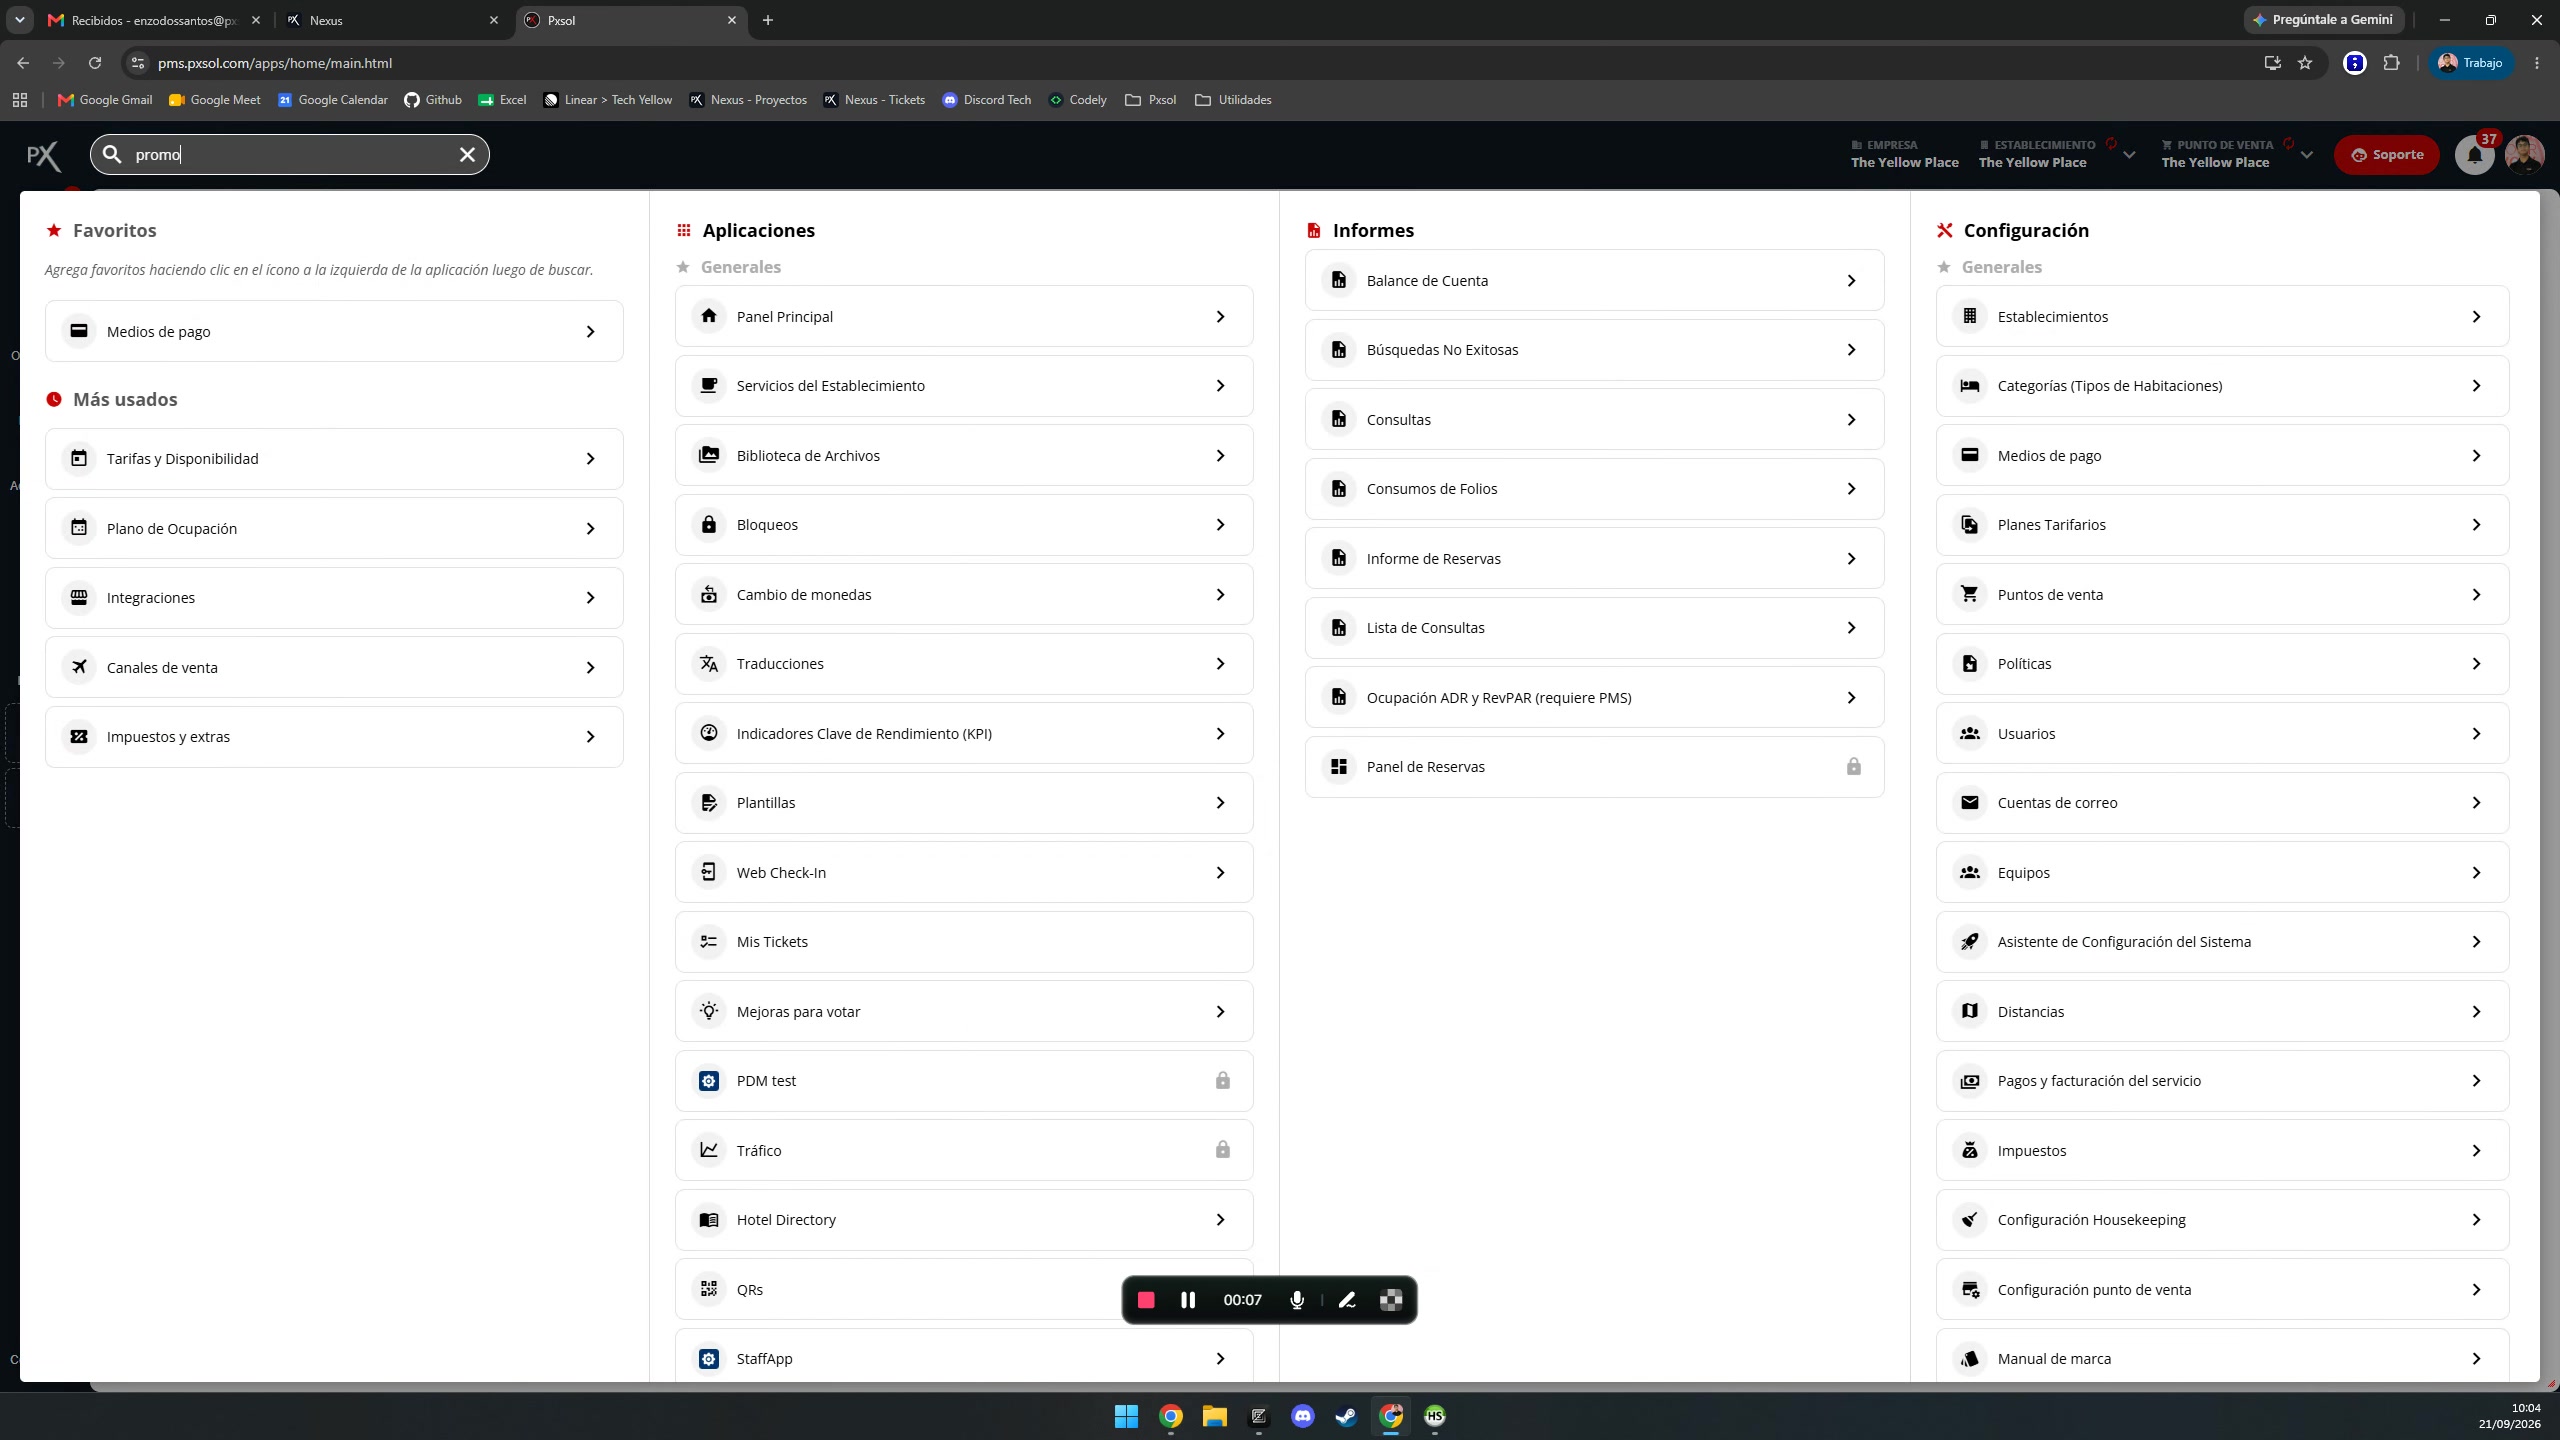2560x1440 pixels.
Task: Click the PX logo
Action: (x=43, y=155)
